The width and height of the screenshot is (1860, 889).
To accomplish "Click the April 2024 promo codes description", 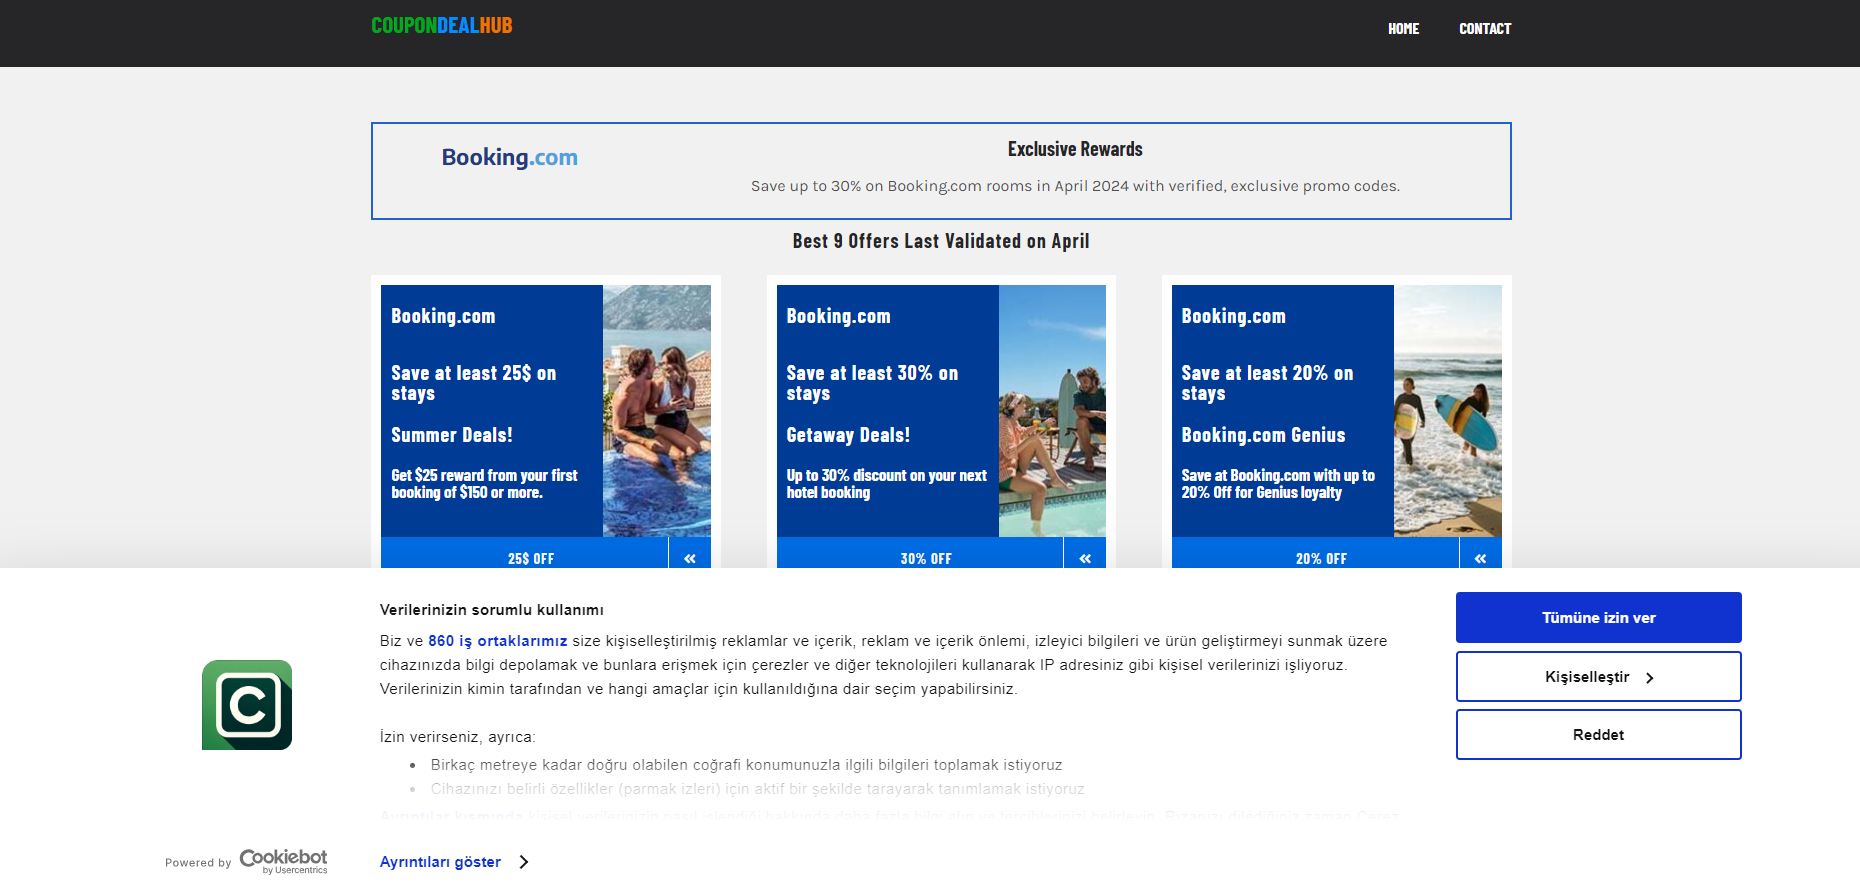I will (x=1075, y=186).
